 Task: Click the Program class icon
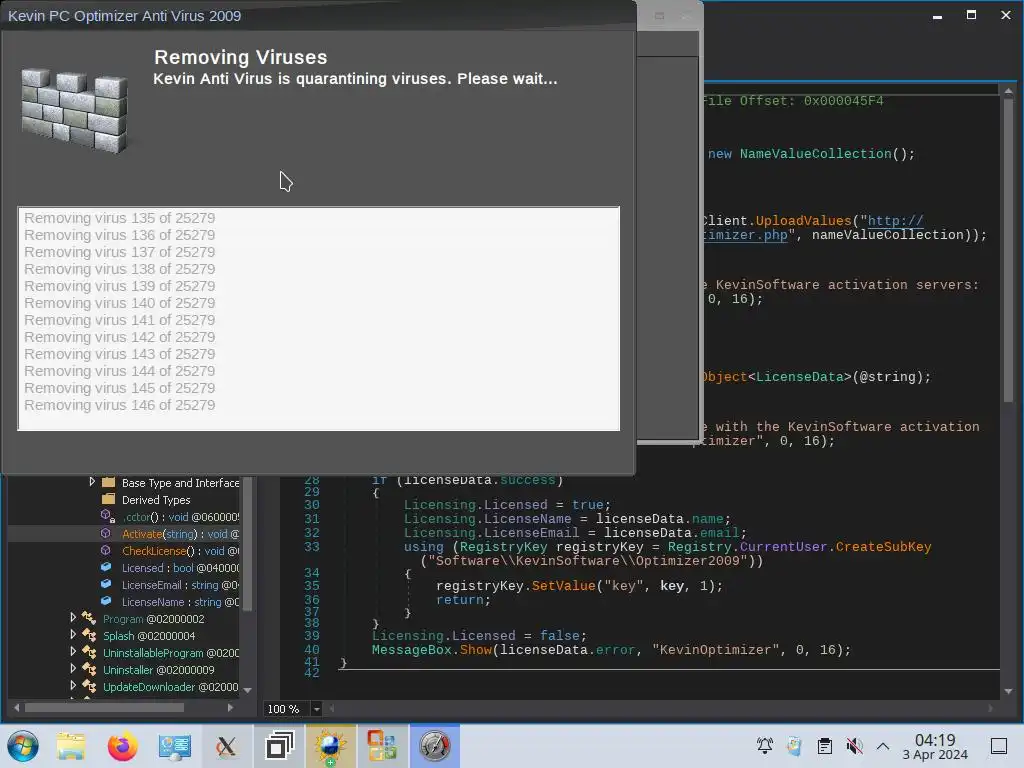coord(89,618)
